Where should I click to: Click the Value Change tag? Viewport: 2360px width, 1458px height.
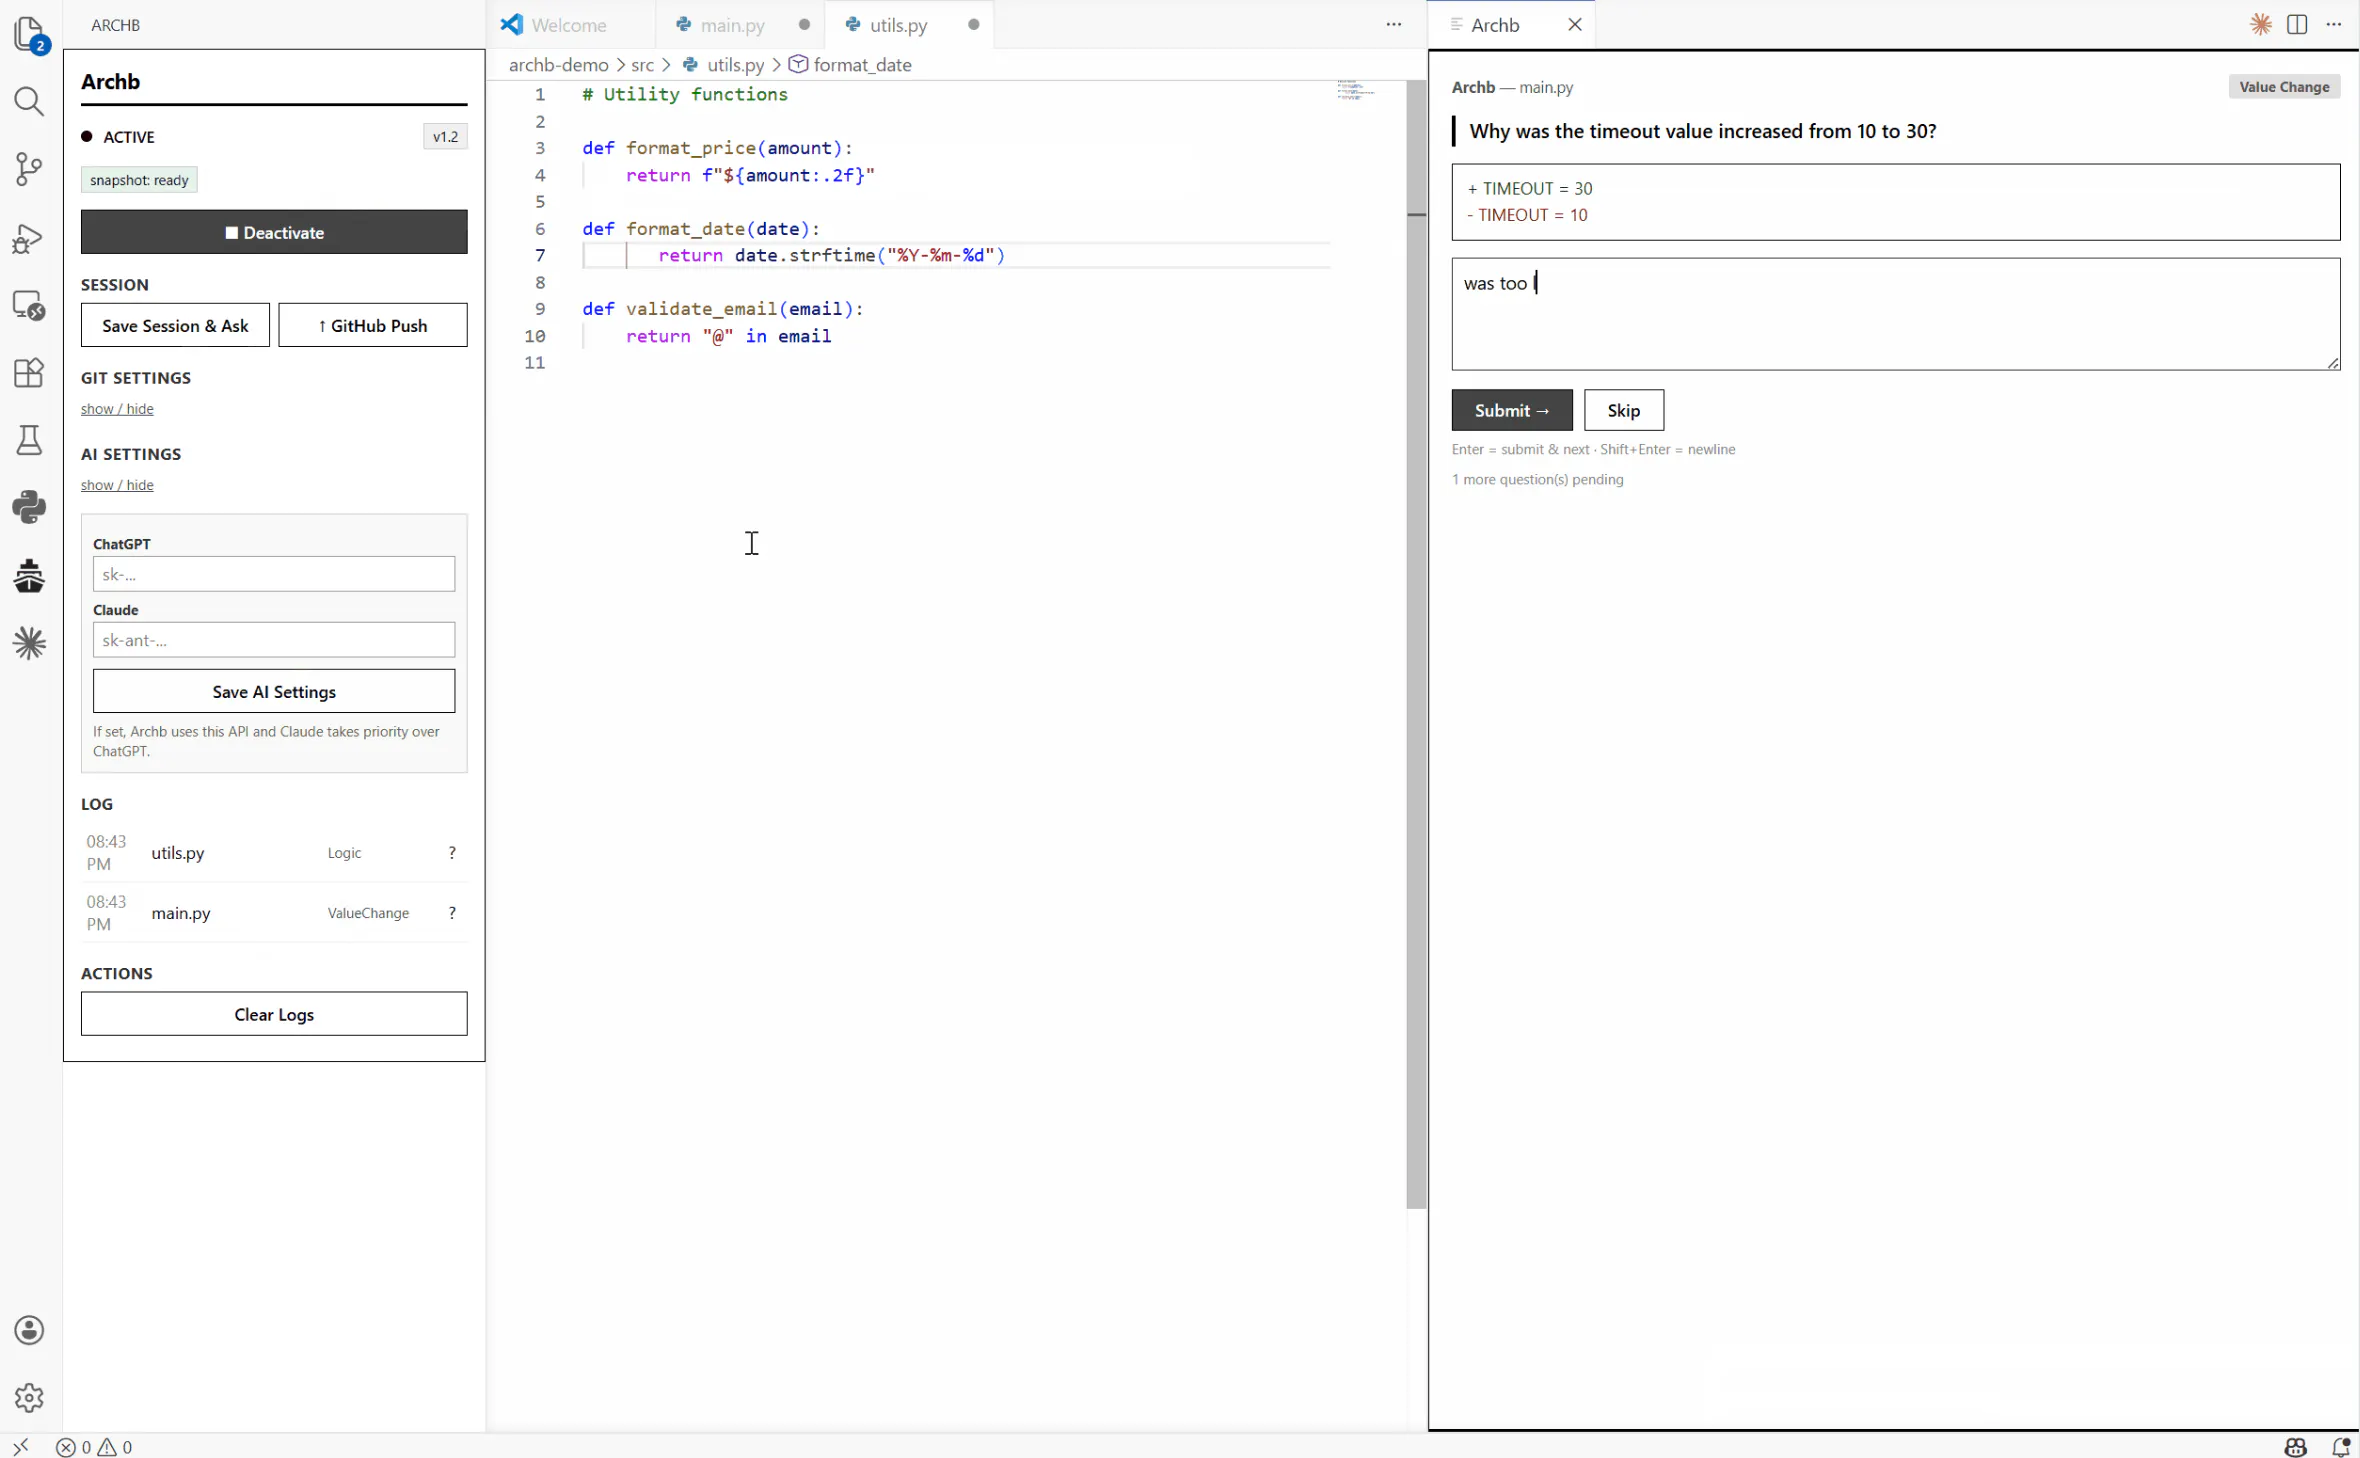click(x=2284, y=87)
